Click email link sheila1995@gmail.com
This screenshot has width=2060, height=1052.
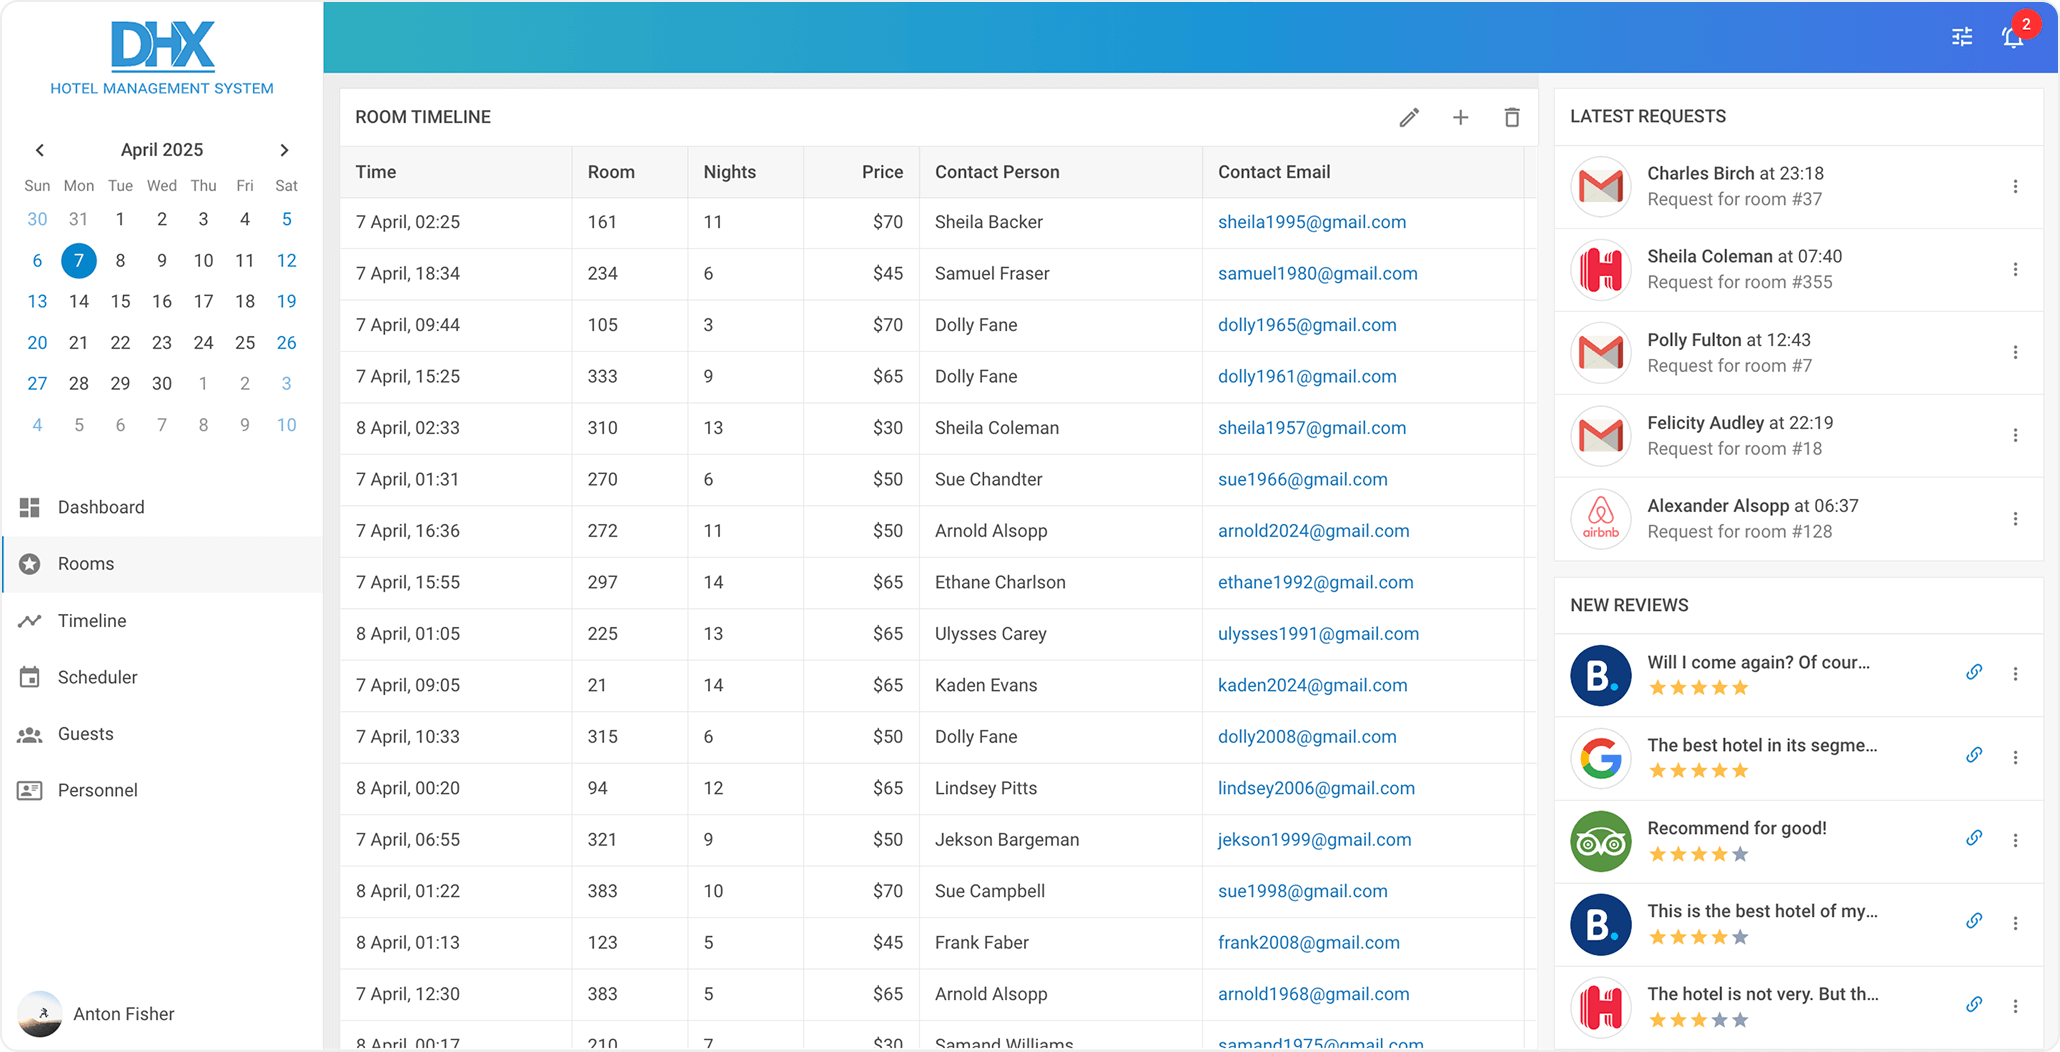[1311, 222]
